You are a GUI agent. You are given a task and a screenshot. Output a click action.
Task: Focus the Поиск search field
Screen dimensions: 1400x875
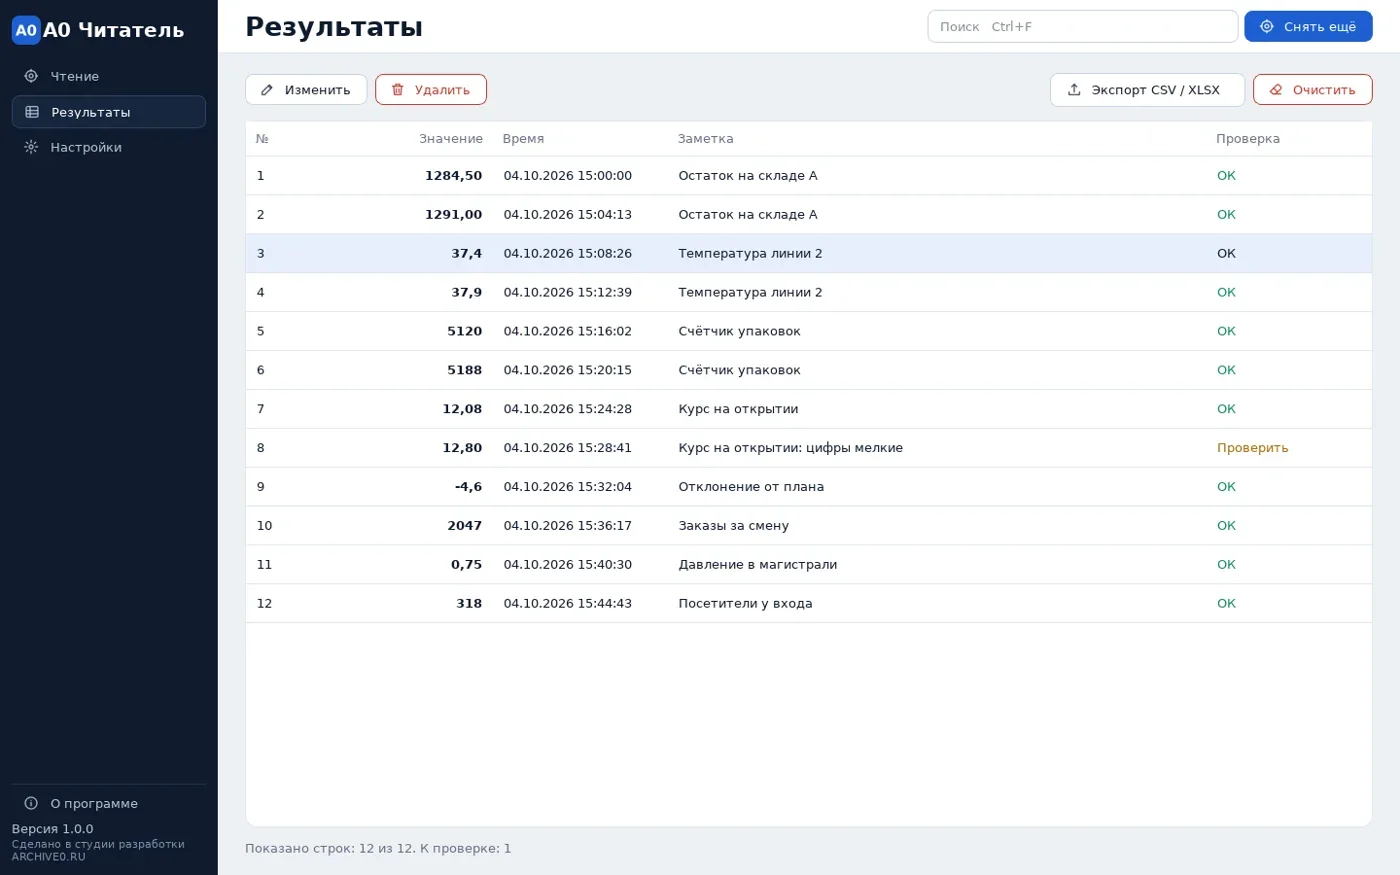[x=1083, y=27]
